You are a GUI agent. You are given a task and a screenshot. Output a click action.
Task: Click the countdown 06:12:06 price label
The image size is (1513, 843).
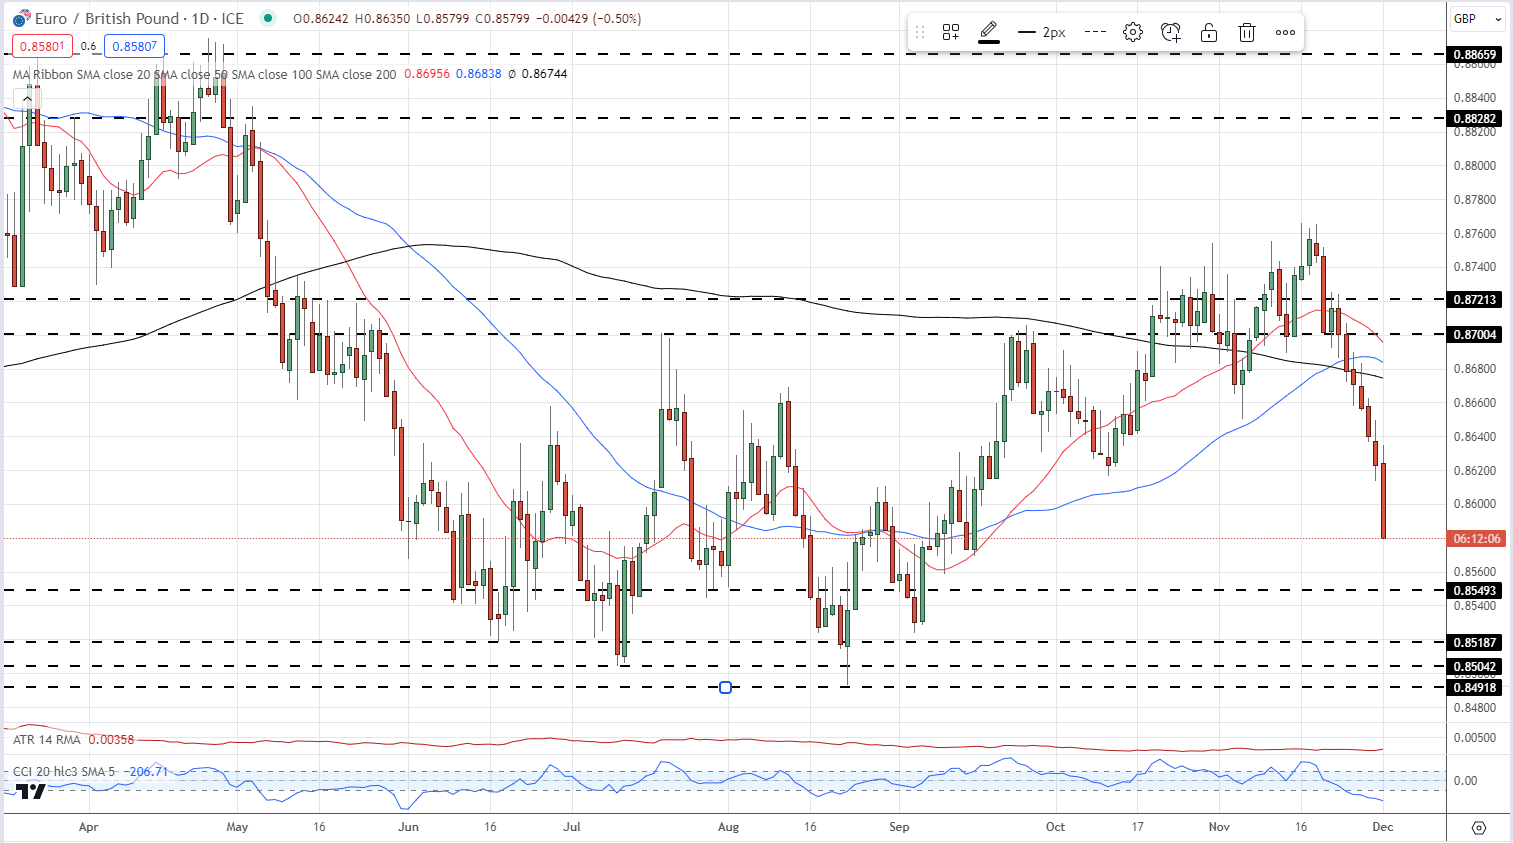coord(1475,538)
